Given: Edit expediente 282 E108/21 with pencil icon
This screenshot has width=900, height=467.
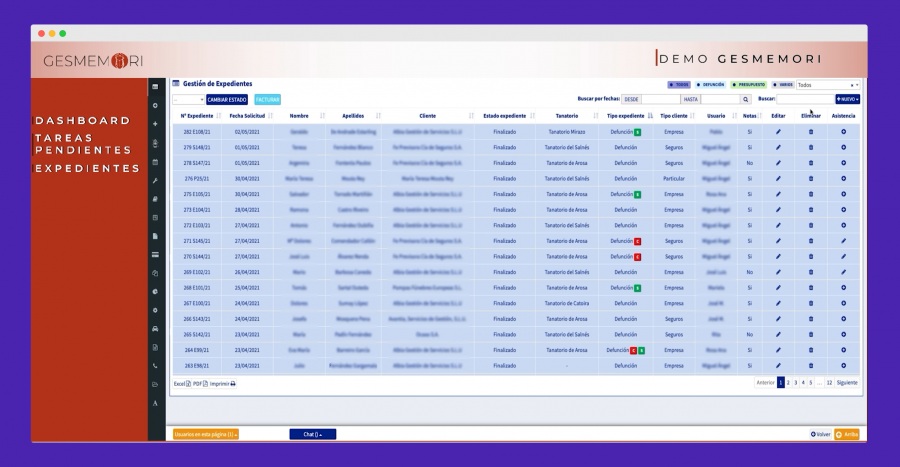Looking at the screenshot, I should click(778, 132).
